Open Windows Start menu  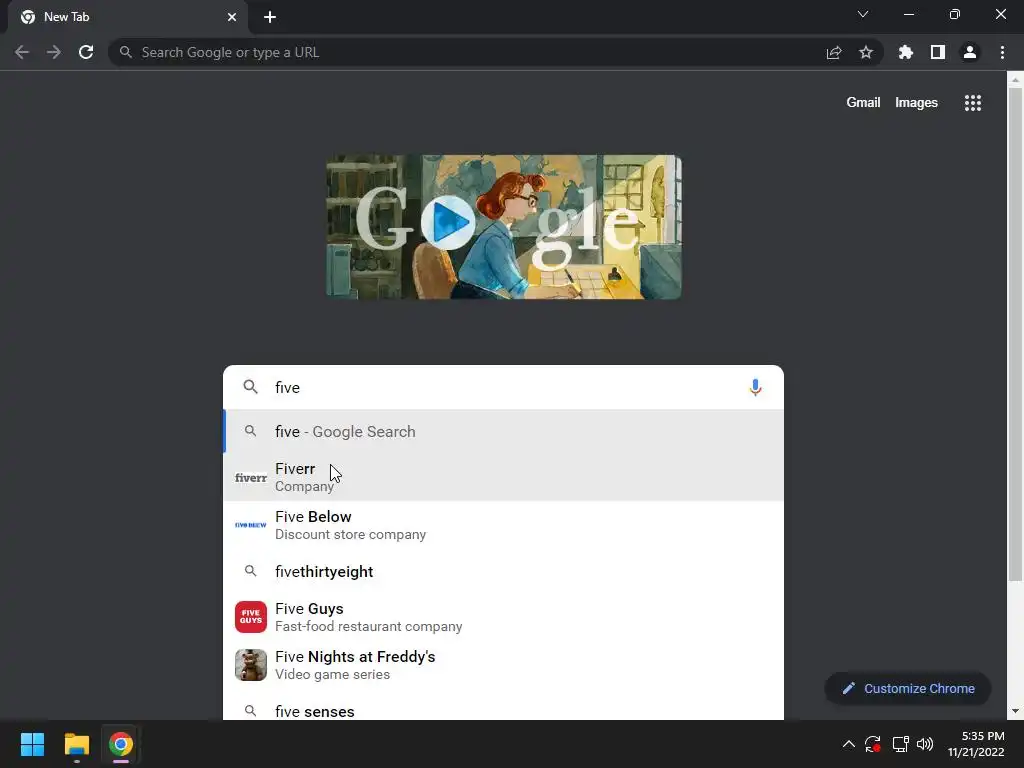click(x=32, y=744)
